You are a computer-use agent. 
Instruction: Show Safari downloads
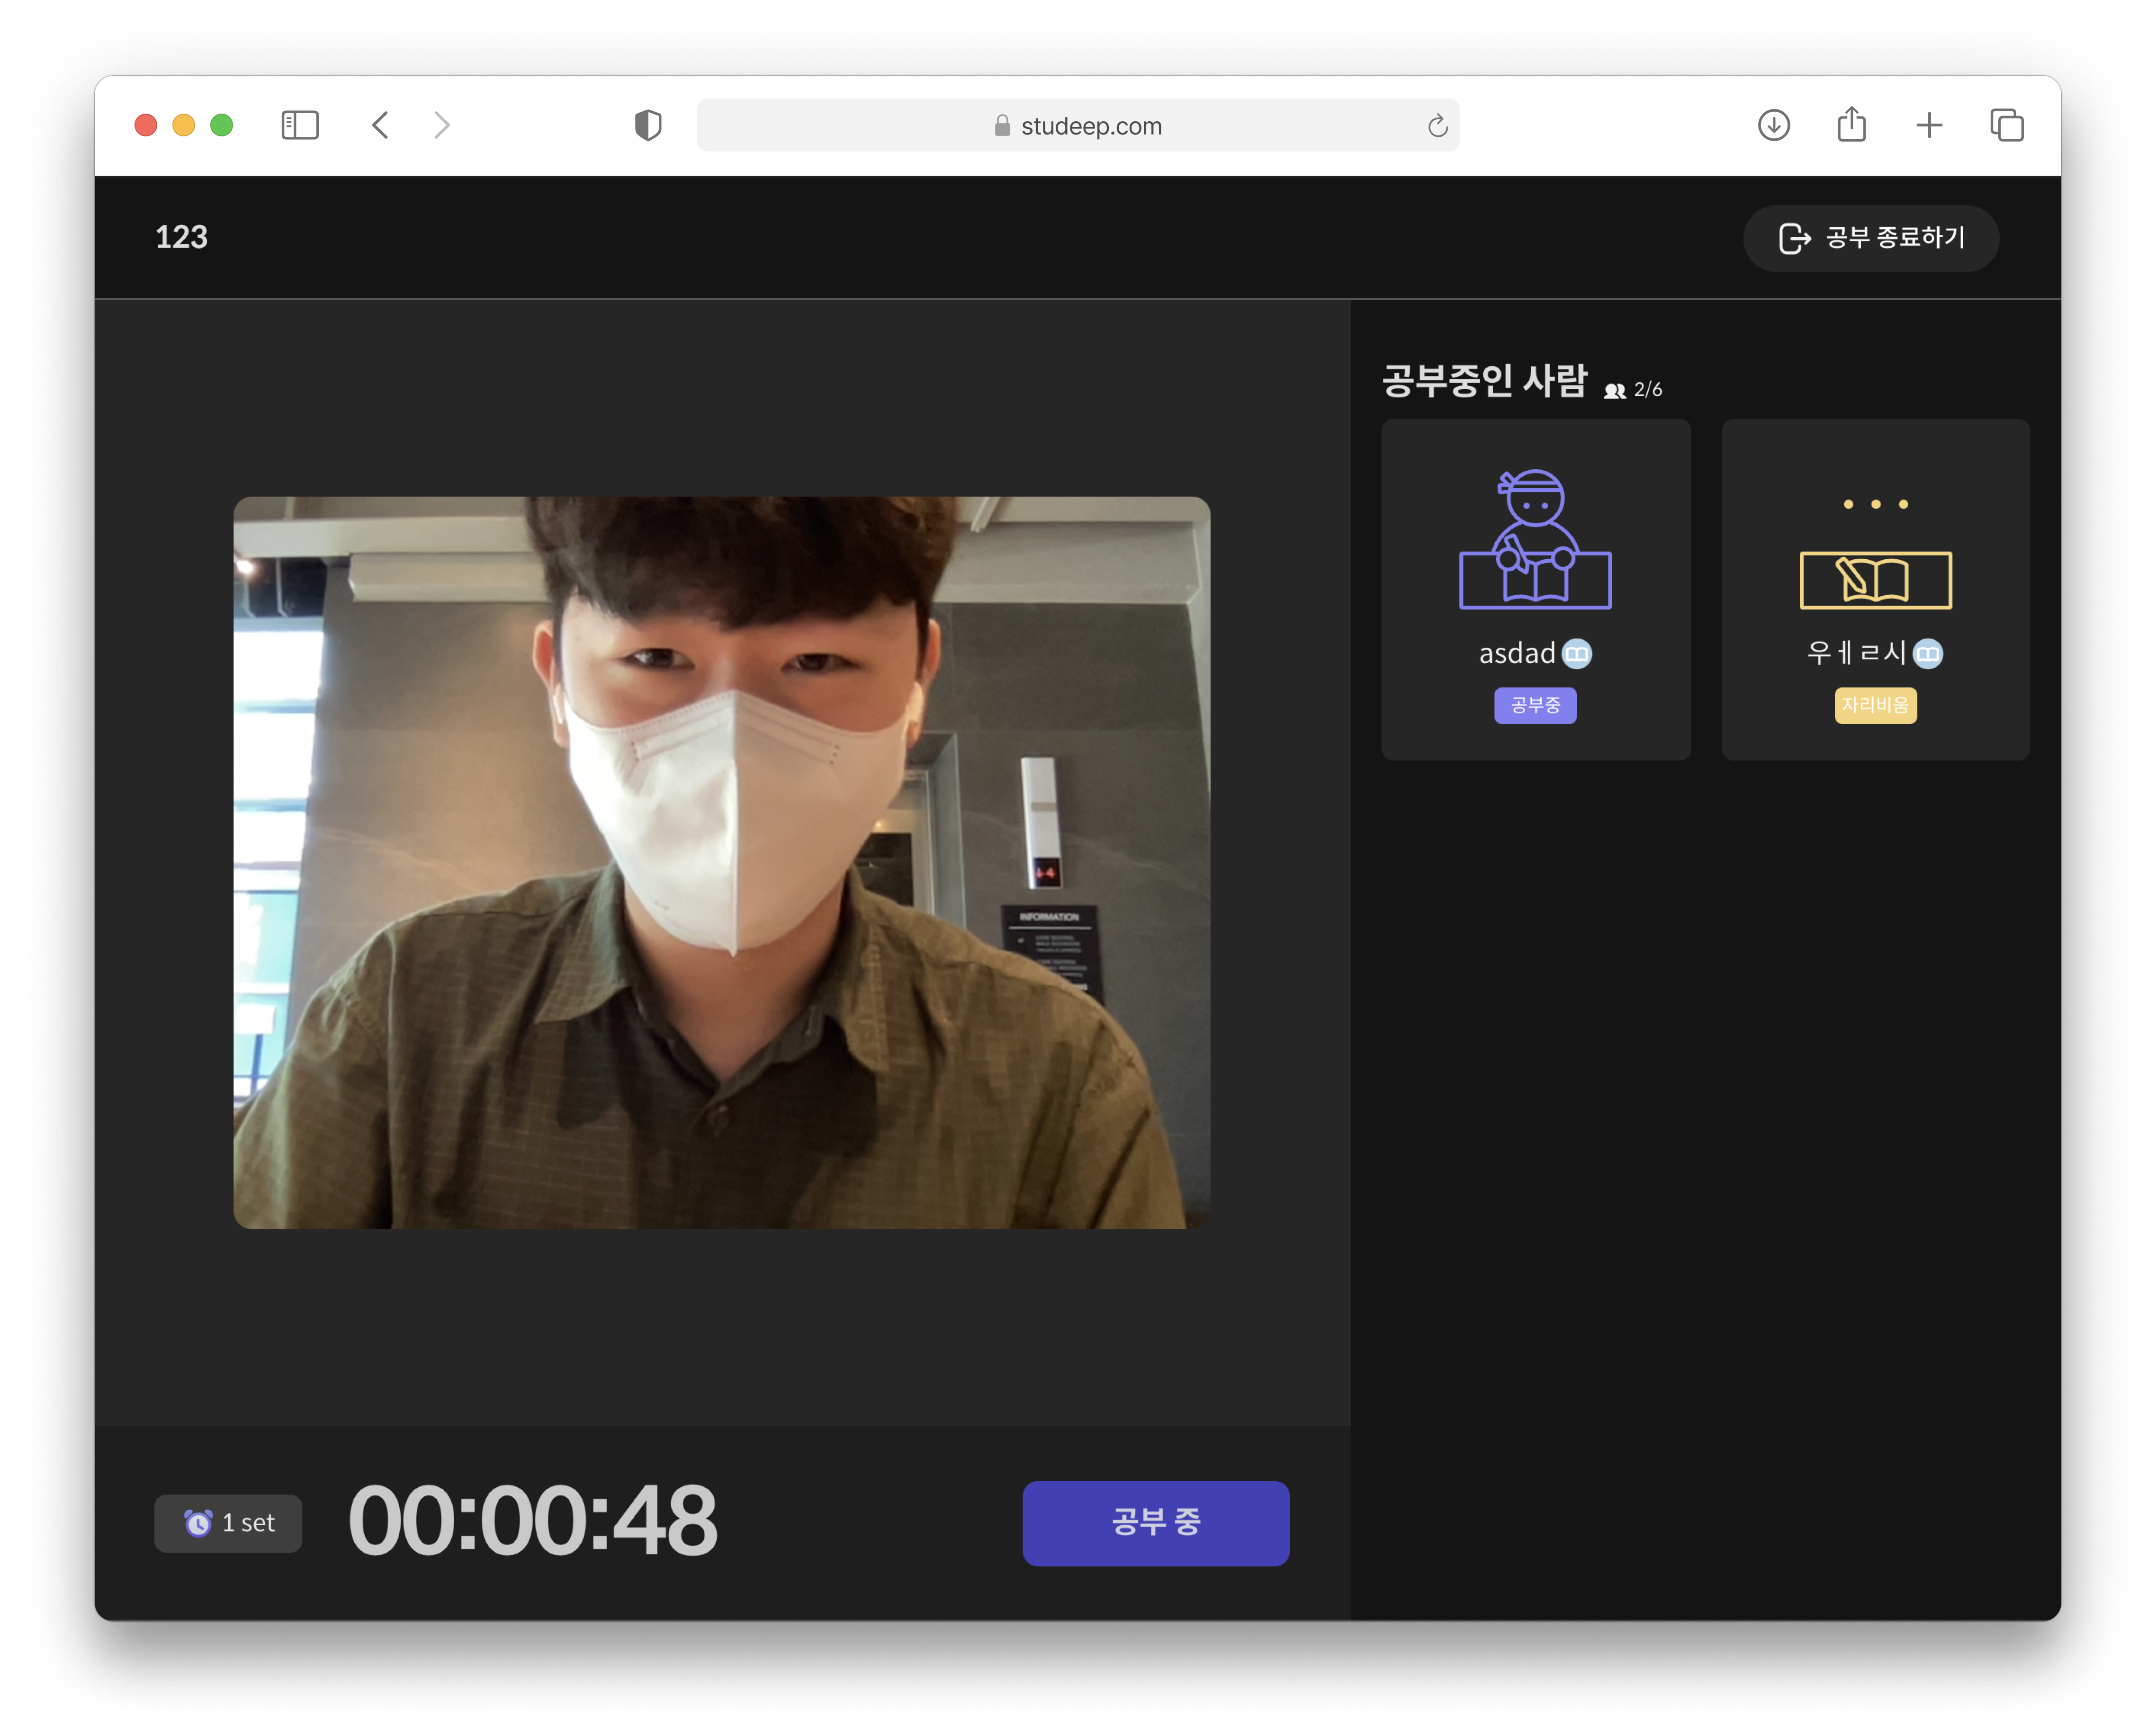tap(1773, 125)
